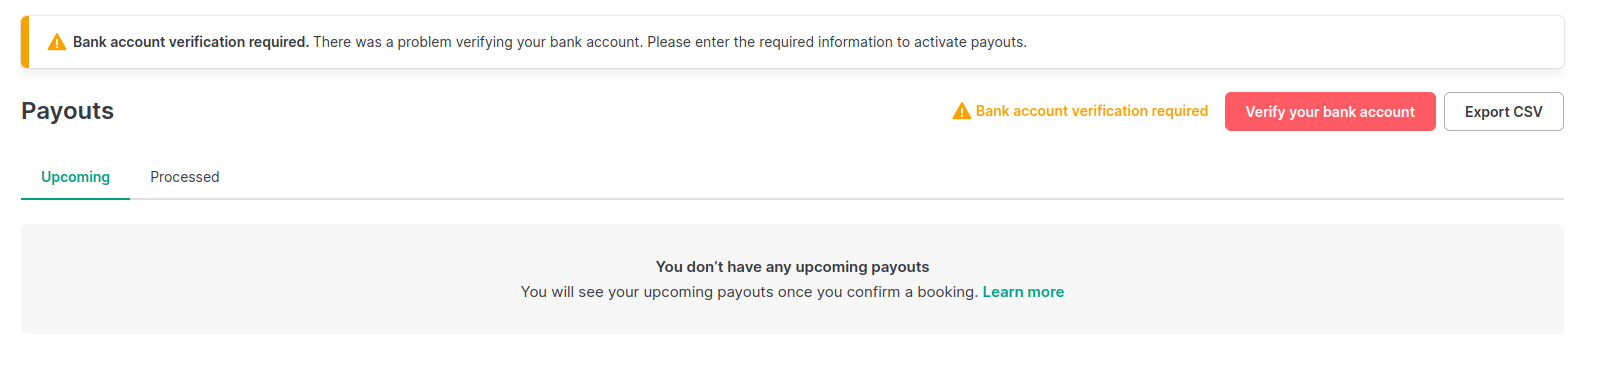Click the Payouts page heading

[x=67, y=111]
